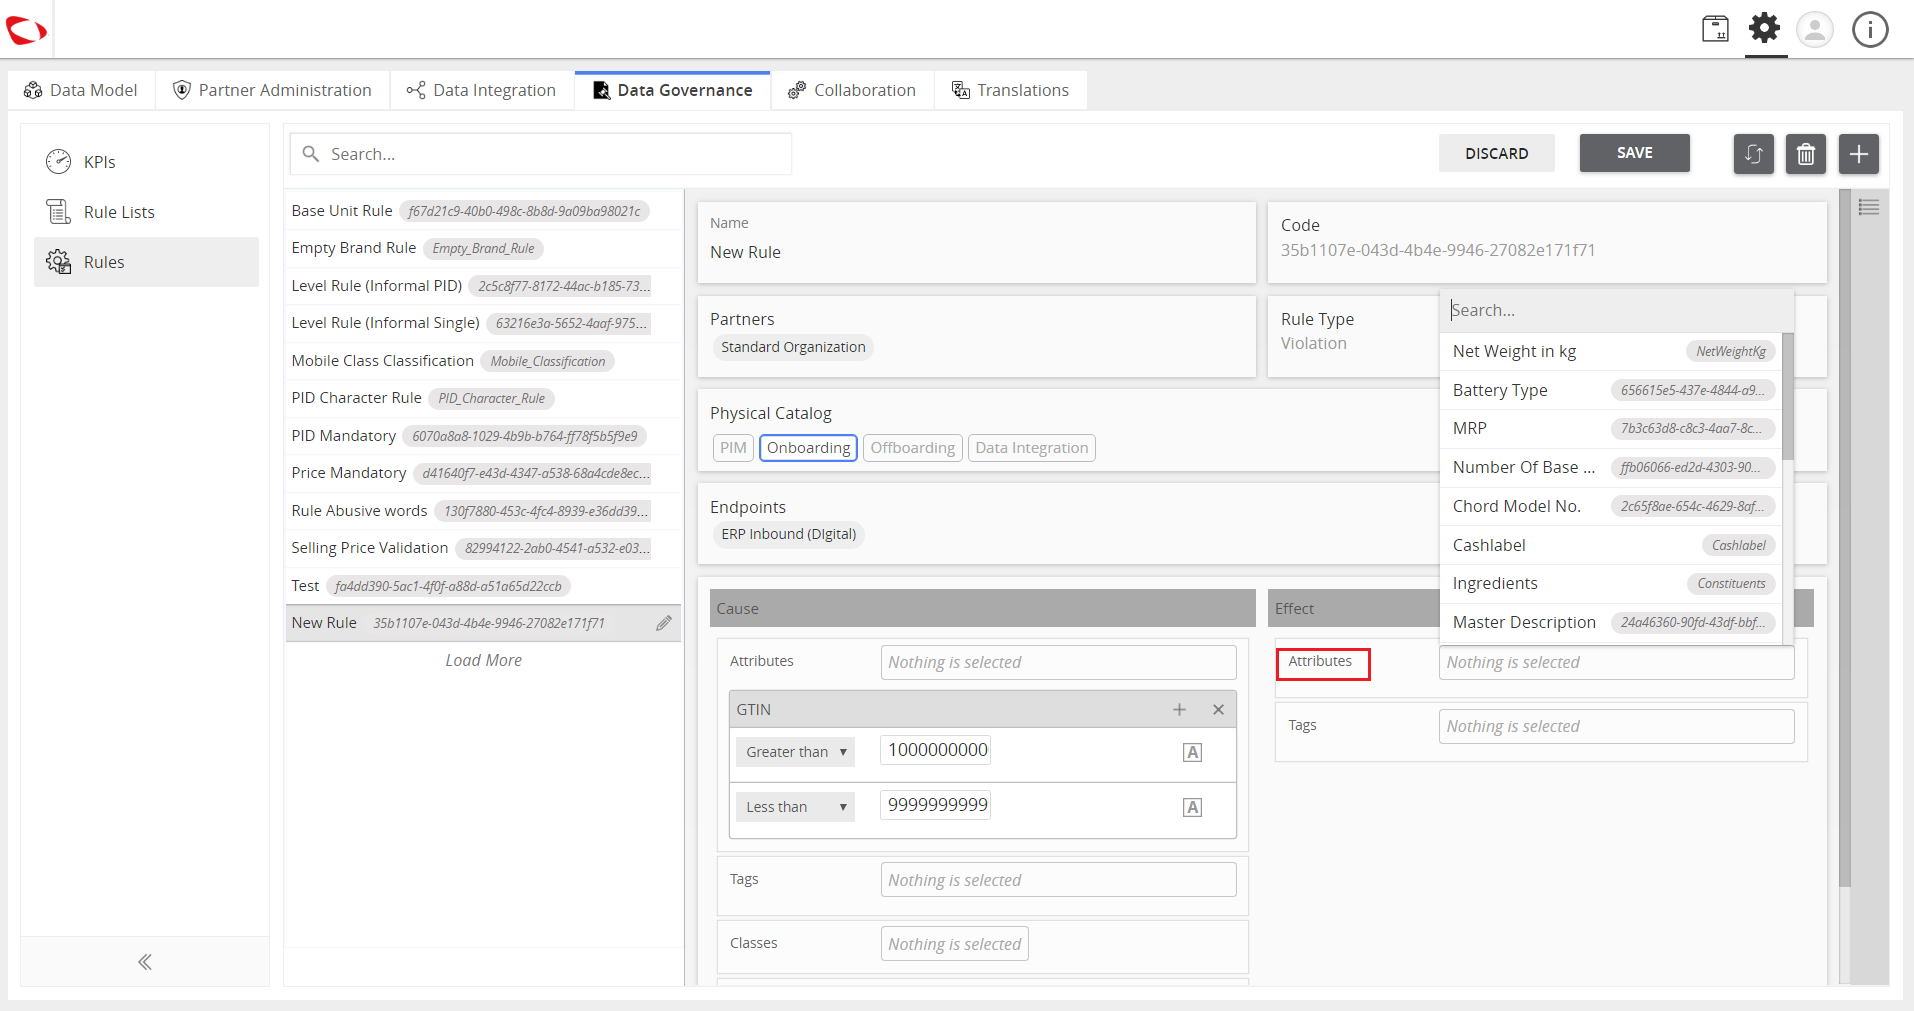Click the Rules gears sidebar icon

58,261
